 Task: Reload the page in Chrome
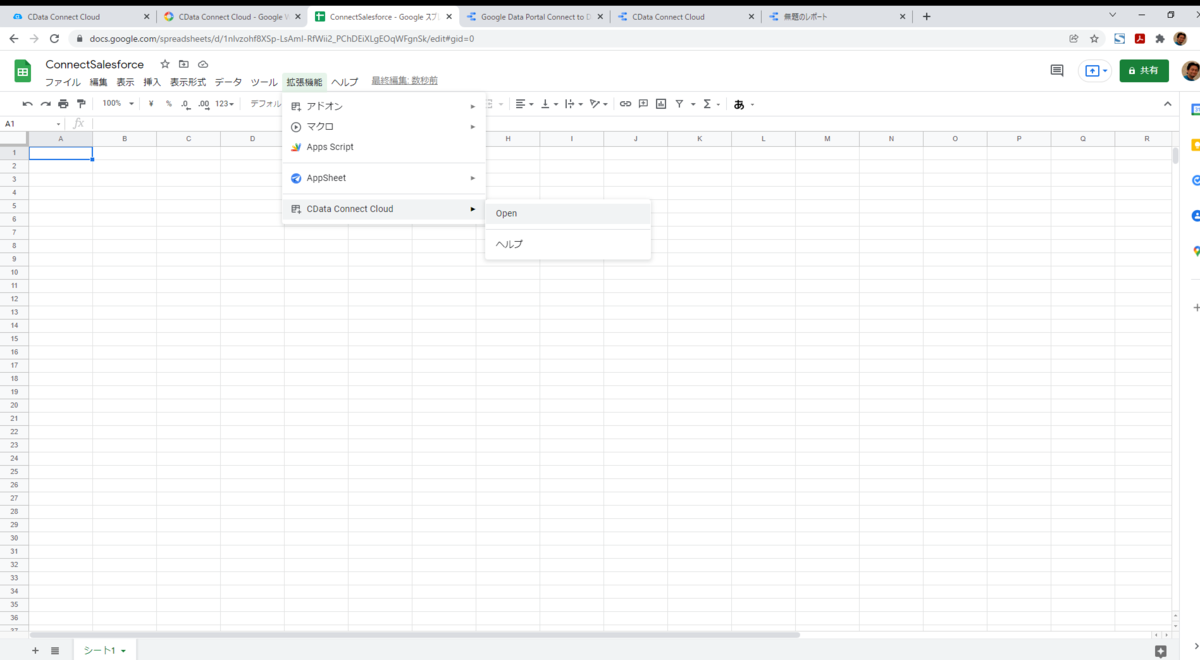pyautogui.click(x=54, y=39)
